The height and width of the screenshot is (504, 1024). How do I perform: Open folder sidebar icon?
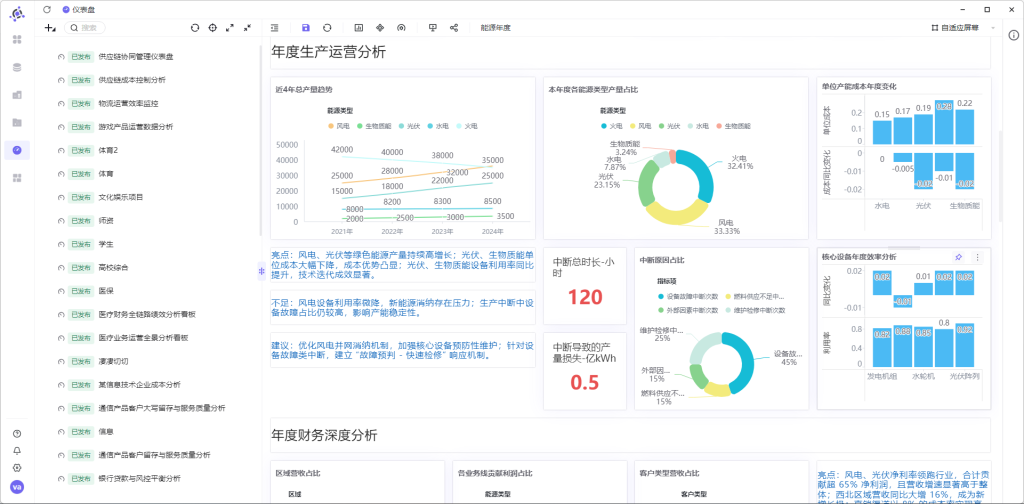coord(17,122)
